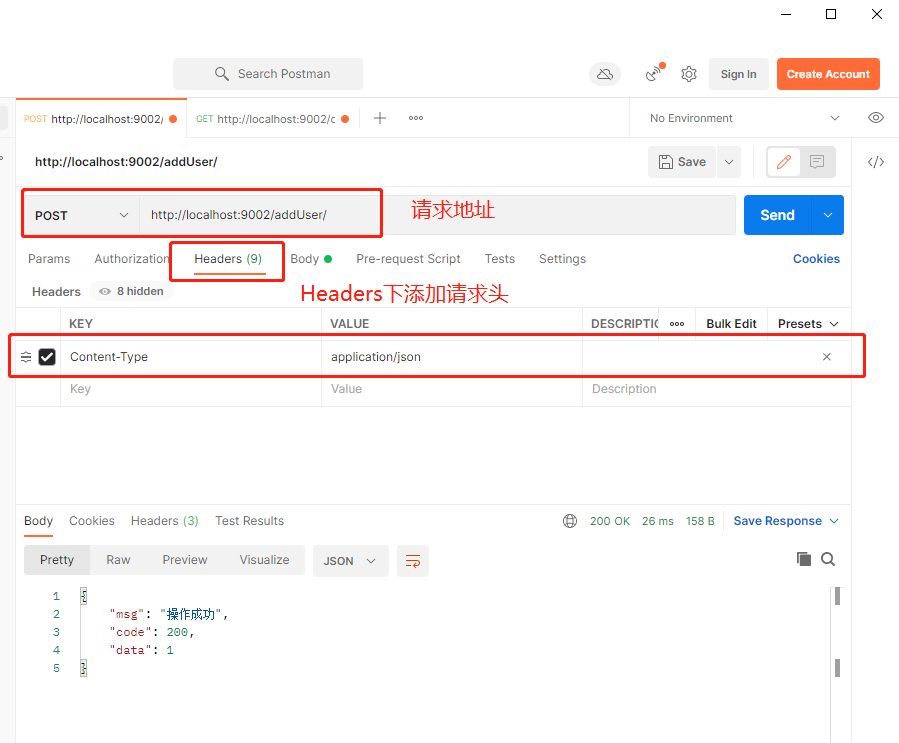Click the environment quick look eye icon
Screen dimensions: 899x743
coord(876,117)
